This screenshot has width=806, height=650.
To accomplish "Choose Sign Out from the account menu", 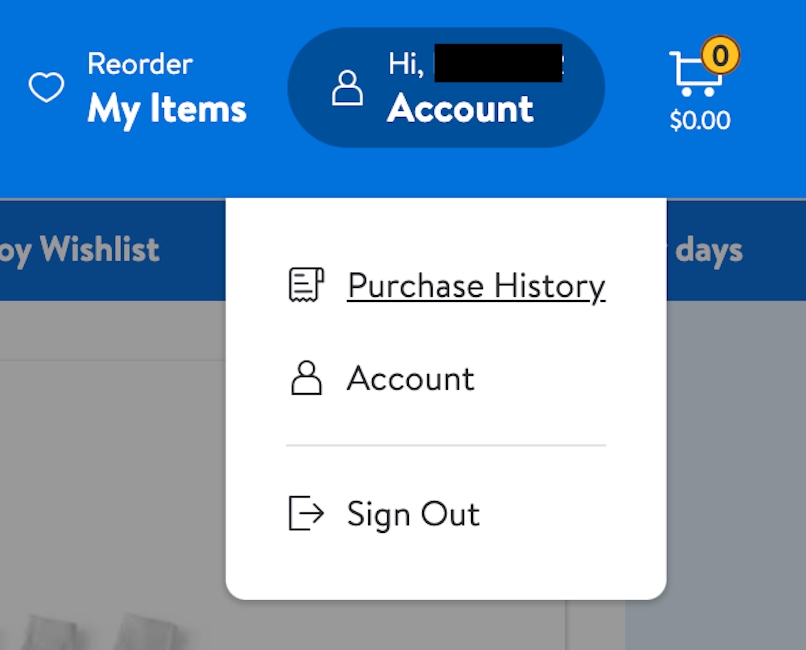I will pyautogui.click(x=412, y=514).
